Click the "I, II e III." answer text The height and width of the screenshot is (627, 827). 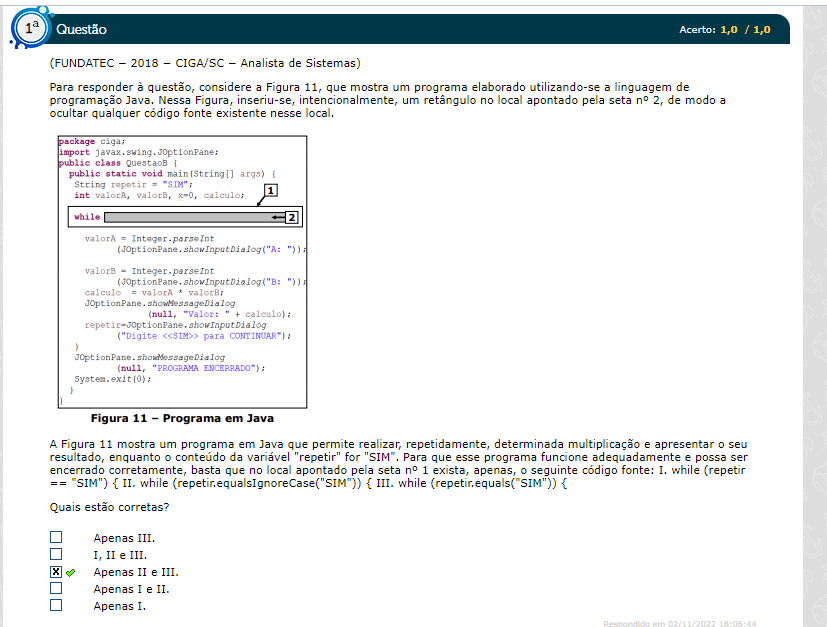tap(120, 555)
